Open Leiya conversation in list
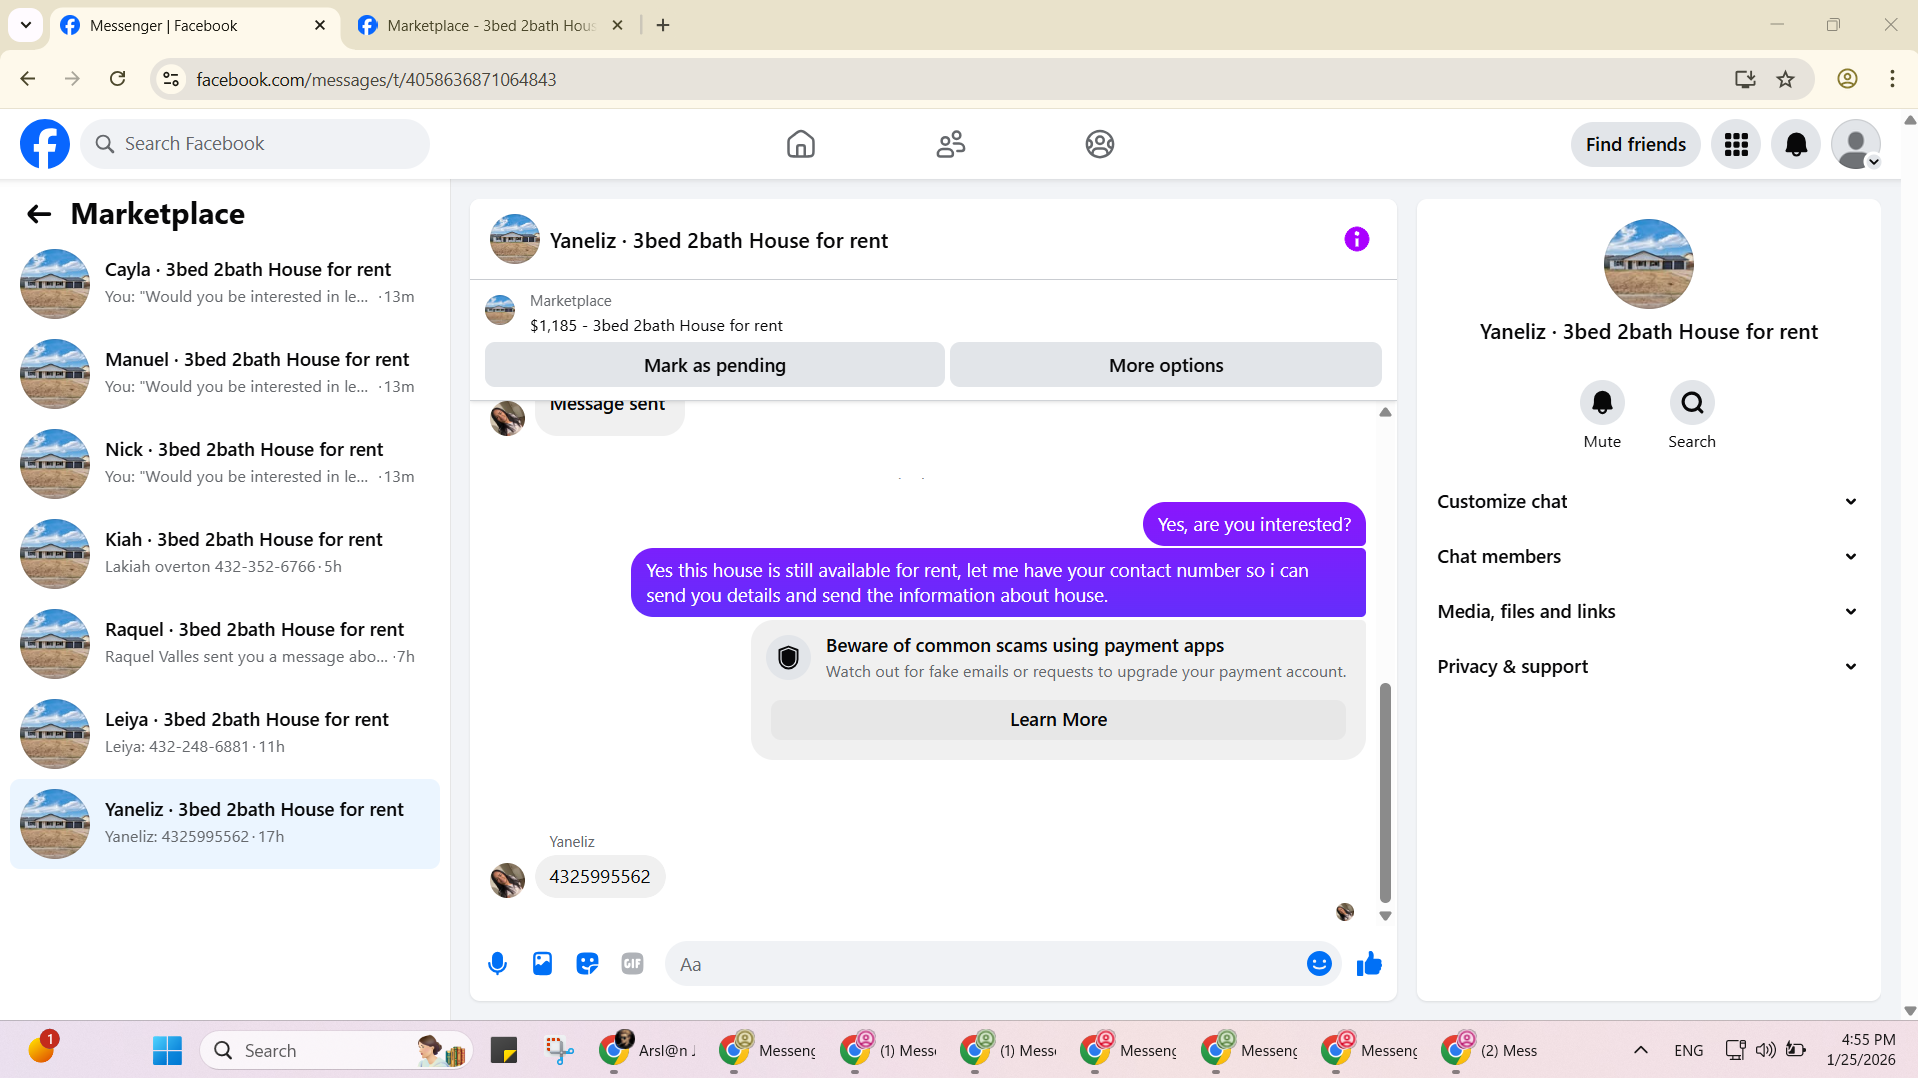This screenshot has height=1078, width=1918. tap(225, 734)
